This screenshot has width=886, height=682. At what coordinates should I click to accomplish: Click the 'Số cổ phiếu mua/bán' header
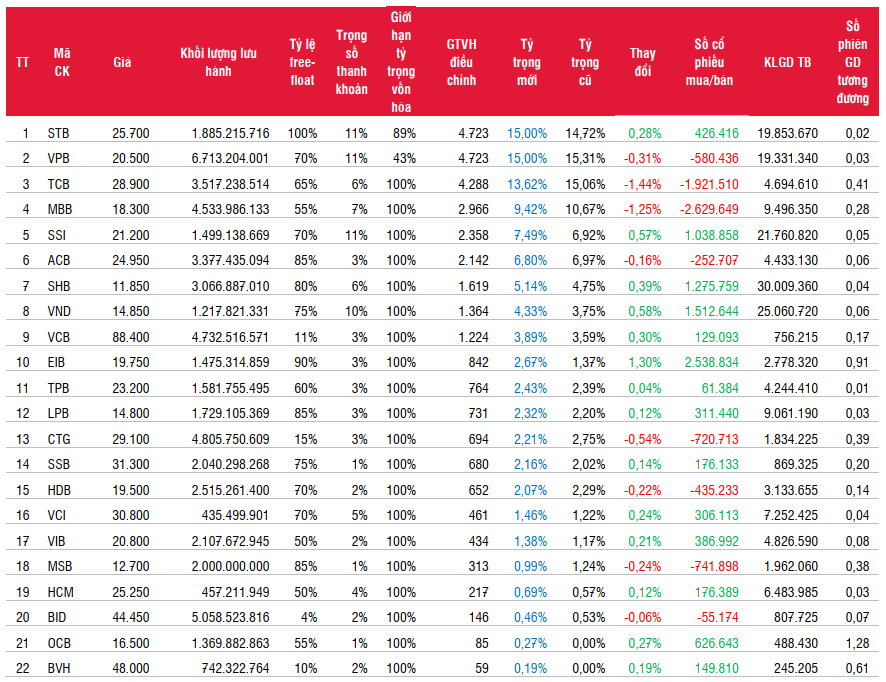coord(713,62)
